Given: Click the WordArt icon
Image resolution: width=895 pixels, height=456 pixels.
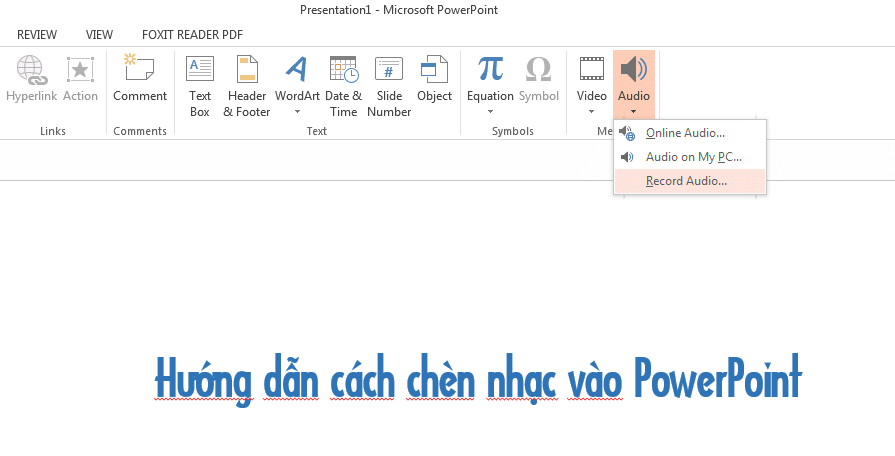Looking at the screenshot, I should tap(297, 69).
